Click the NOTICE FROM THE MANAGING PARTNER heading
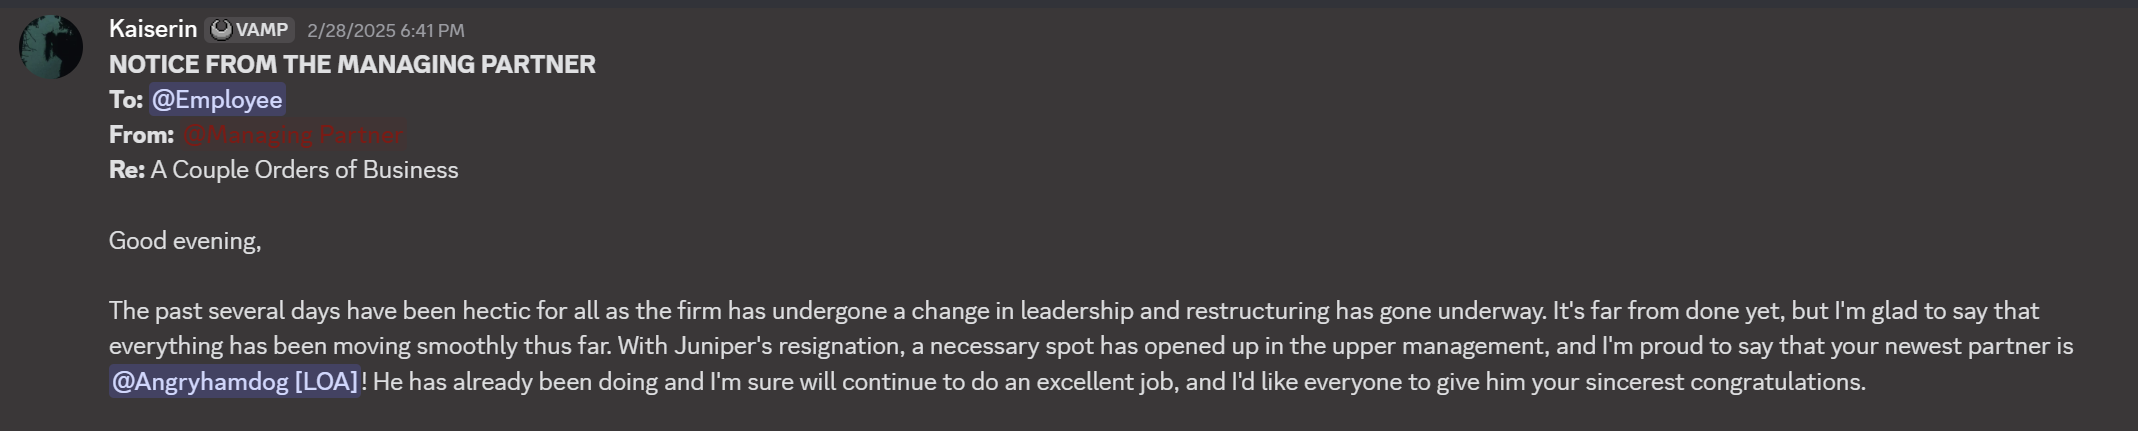The image size is (2138, 431). 352,65
